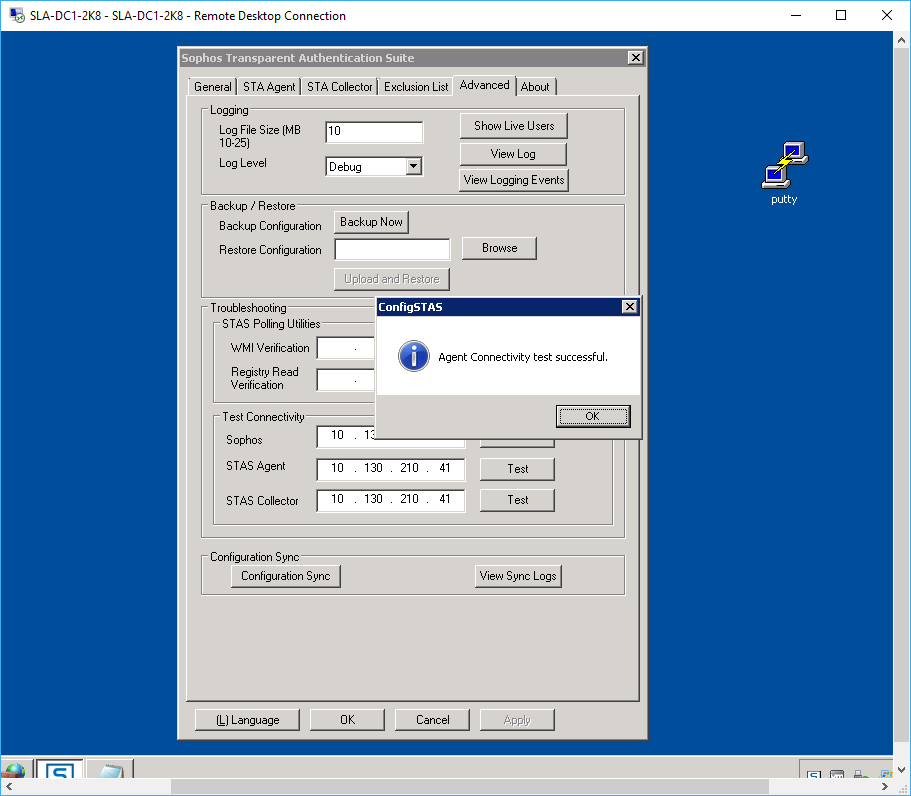Click Test beside the STAS Agent address
Screen dimensions: 911x796
coord(517,469)
